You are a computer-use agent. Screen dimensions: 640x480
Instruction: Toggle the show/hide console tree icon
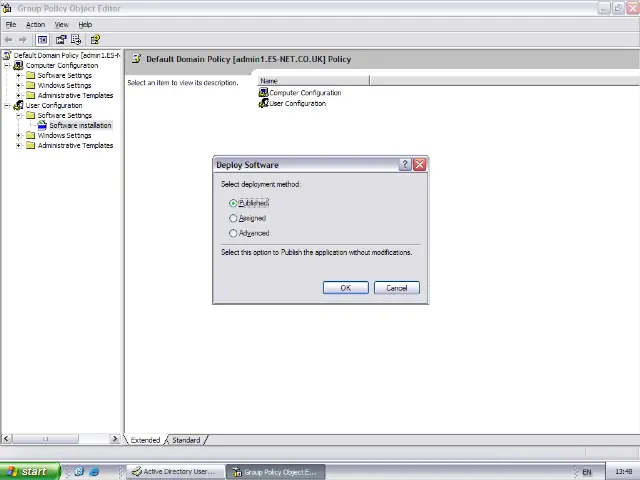[42, 40]
